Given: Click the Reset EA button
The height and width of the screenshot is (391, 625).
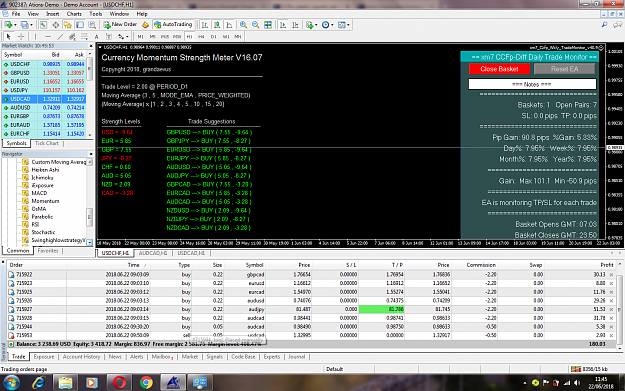Looking at the screenshot, I should click(564, 69).
